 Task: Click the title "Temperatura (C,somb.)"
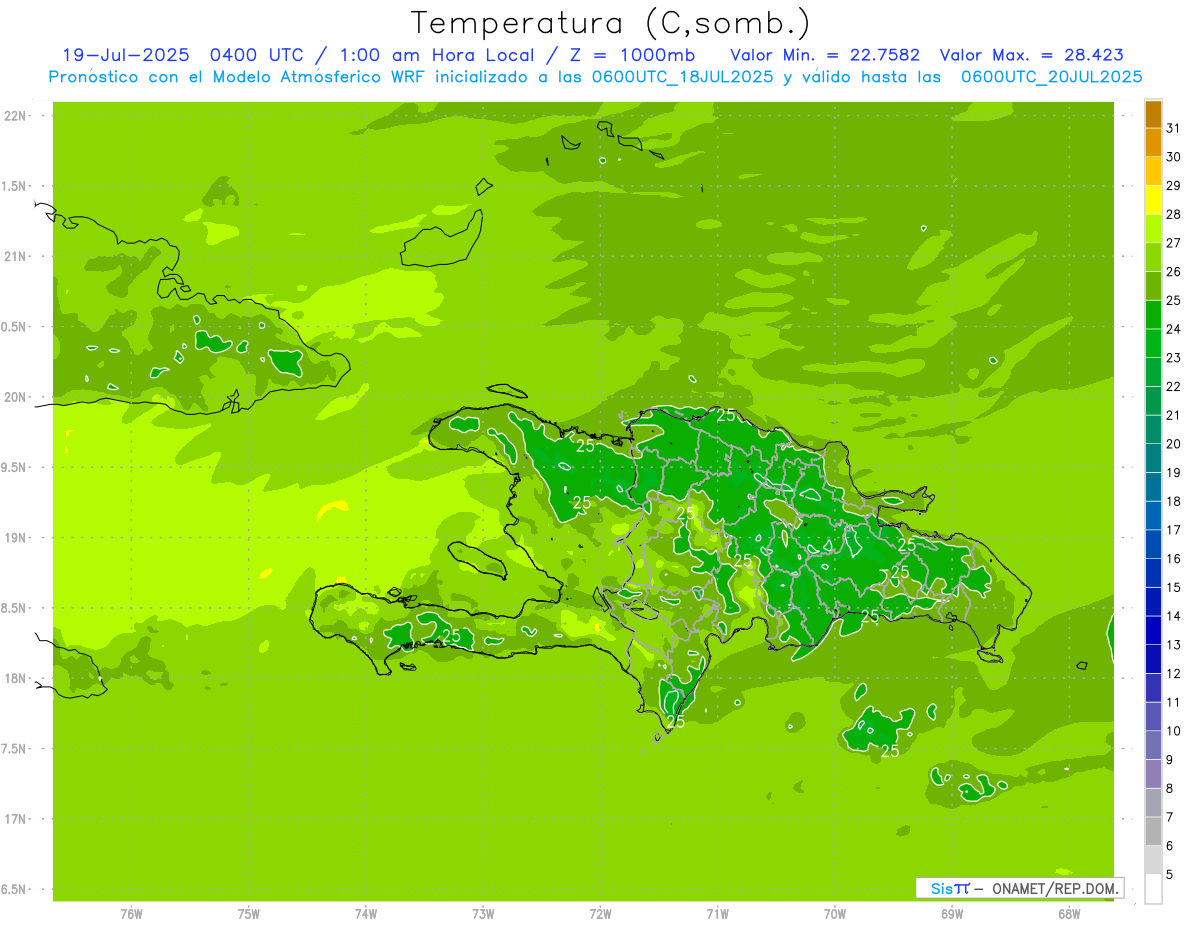tap(611, 23)
